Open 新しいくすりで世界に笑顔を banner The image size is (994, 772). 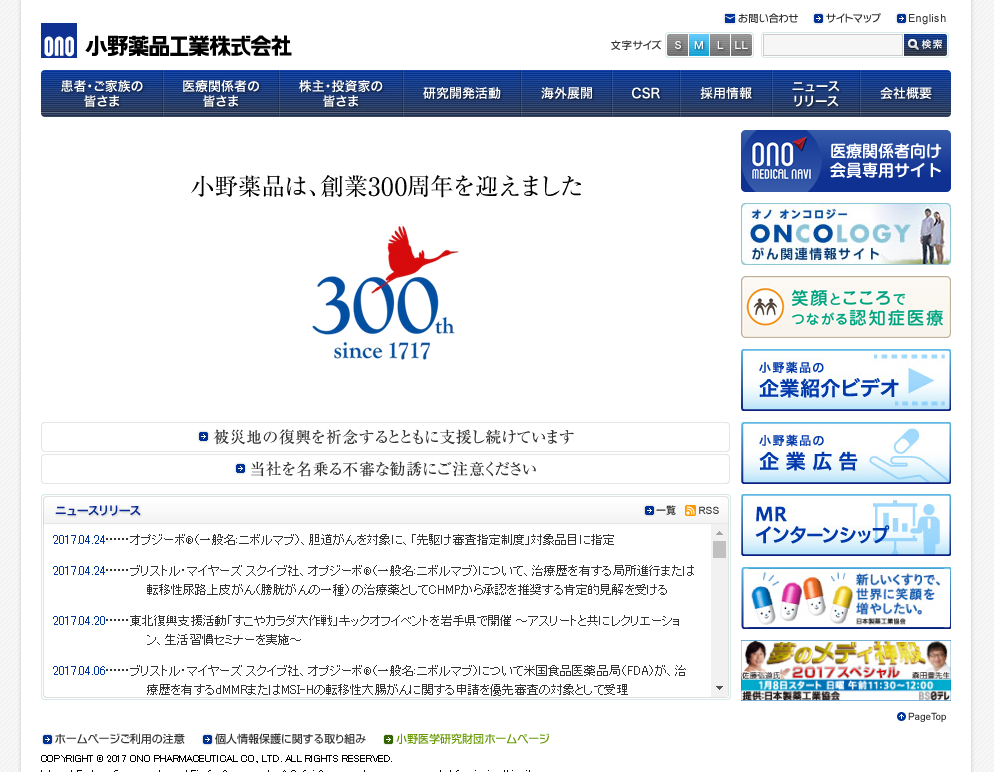[846, 598]
